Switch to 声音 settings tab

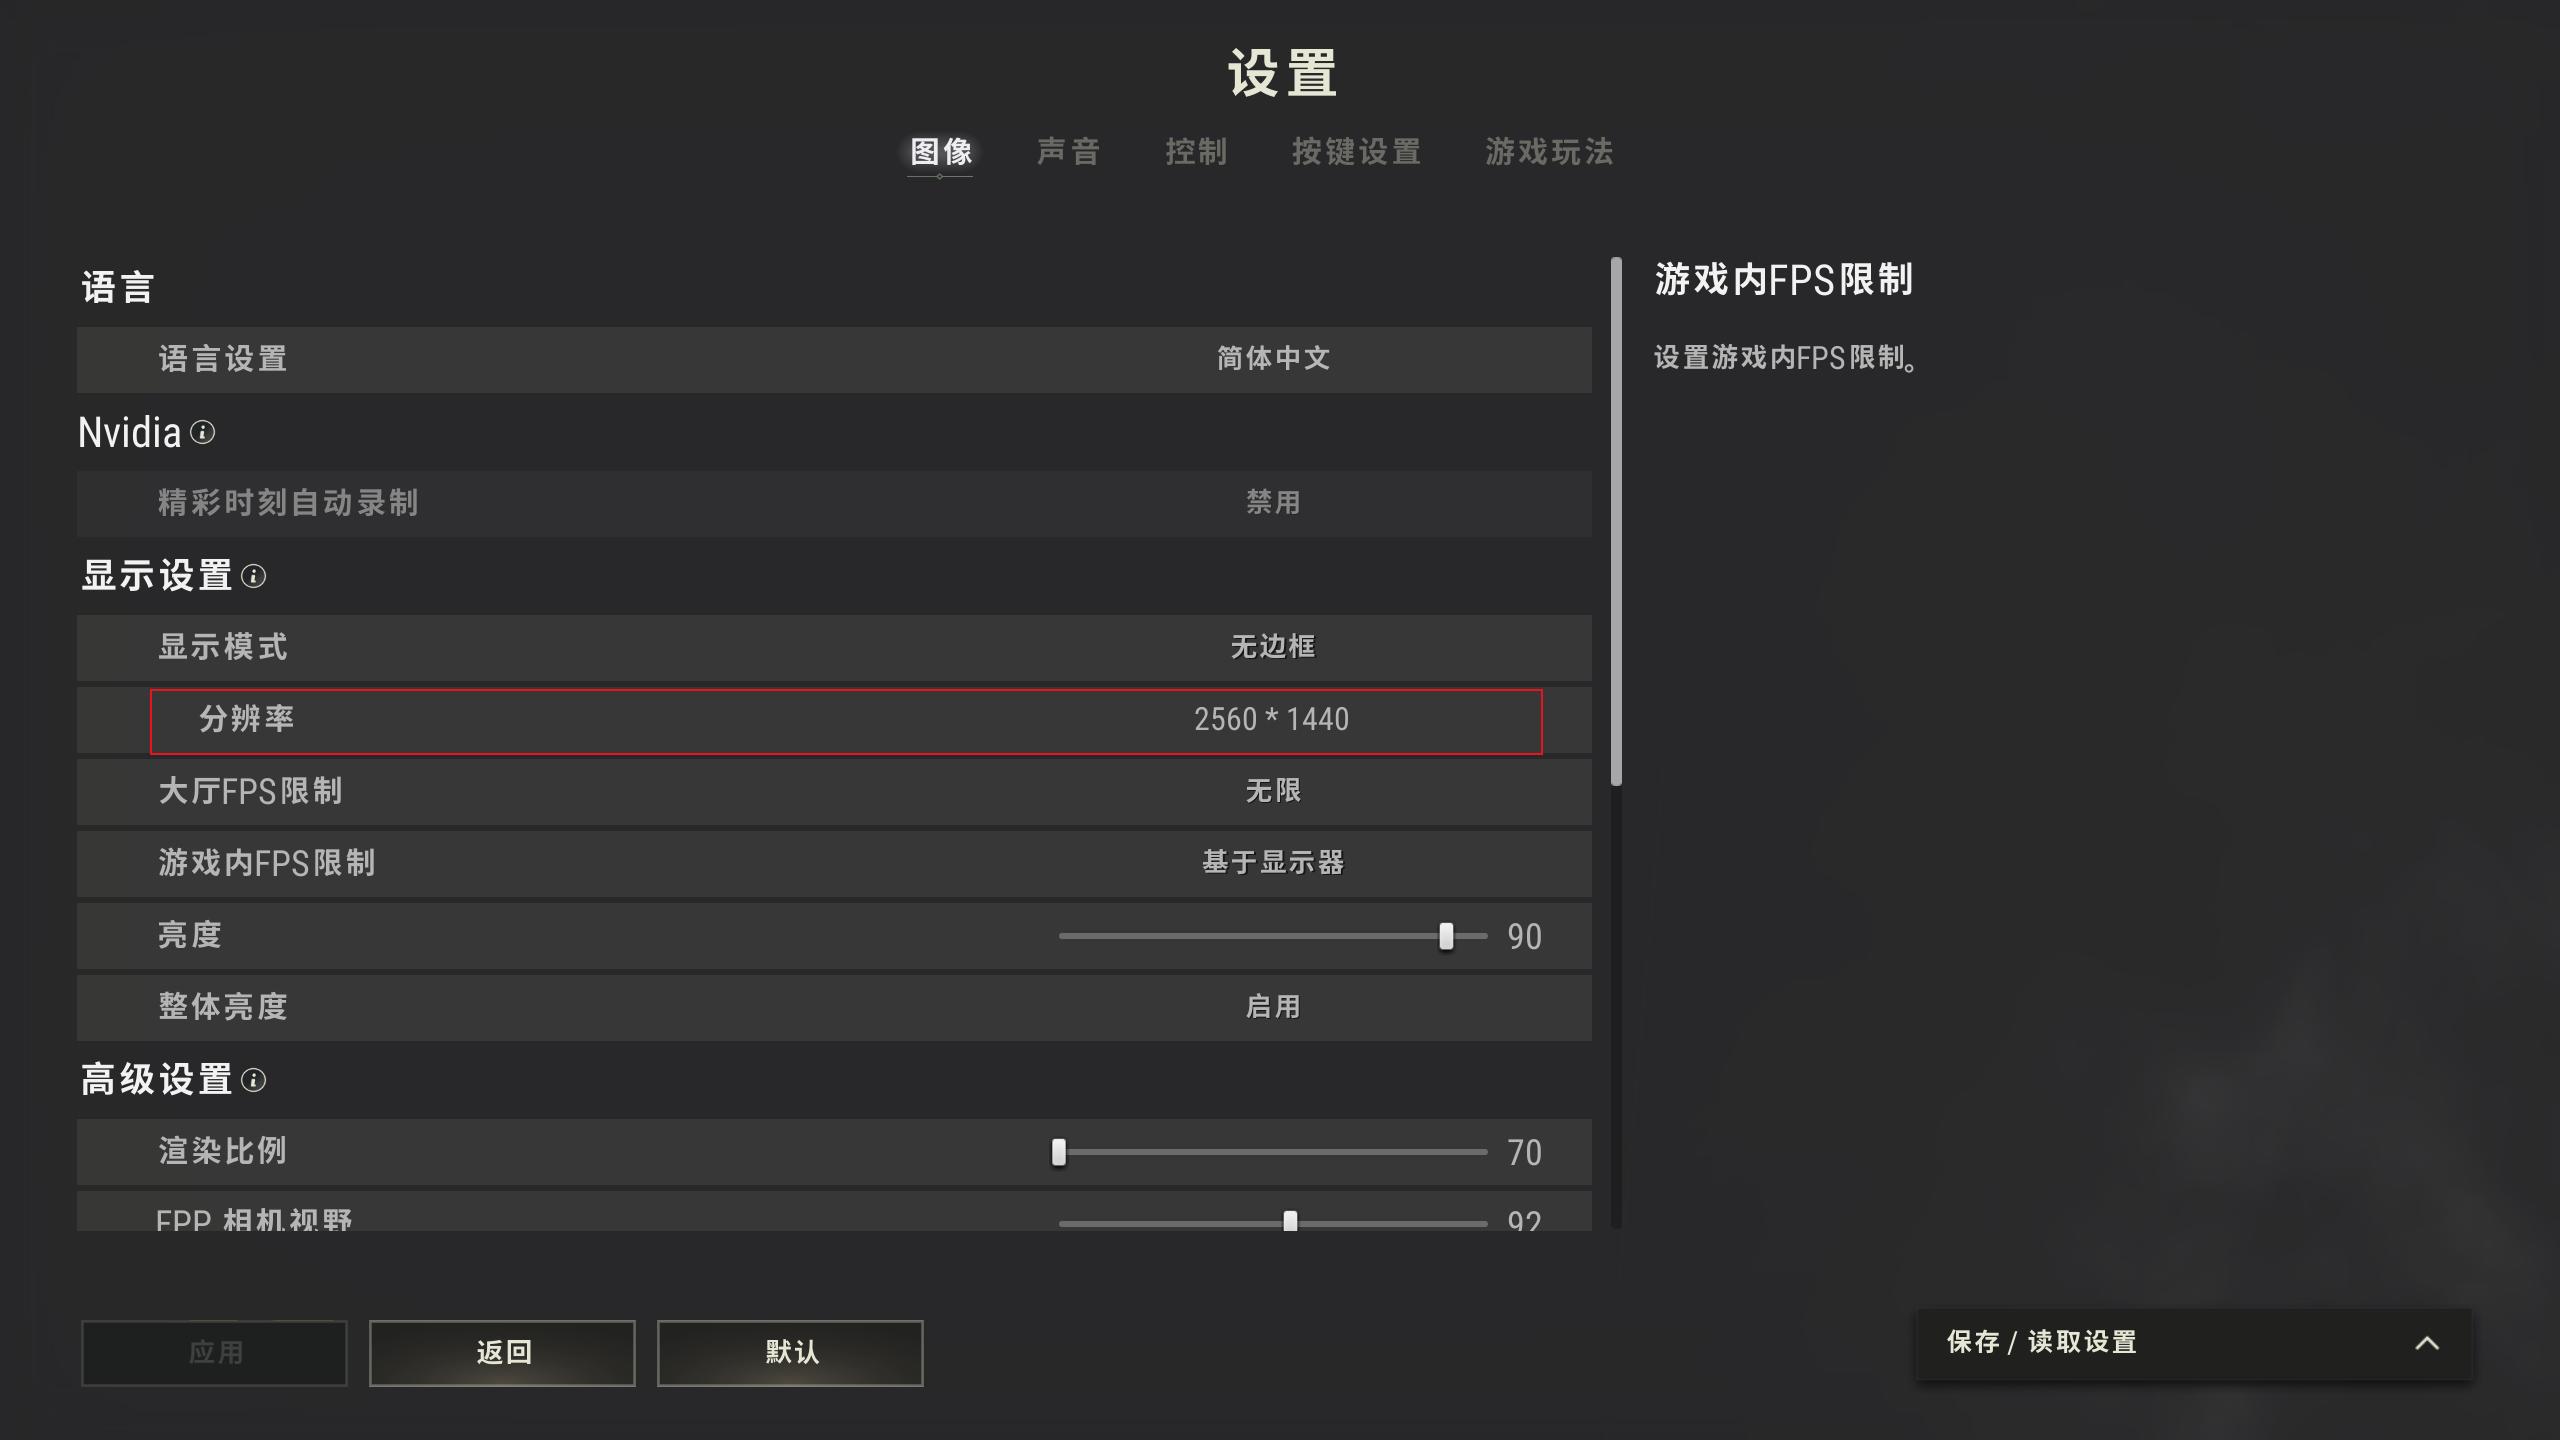pos(1069,151)
